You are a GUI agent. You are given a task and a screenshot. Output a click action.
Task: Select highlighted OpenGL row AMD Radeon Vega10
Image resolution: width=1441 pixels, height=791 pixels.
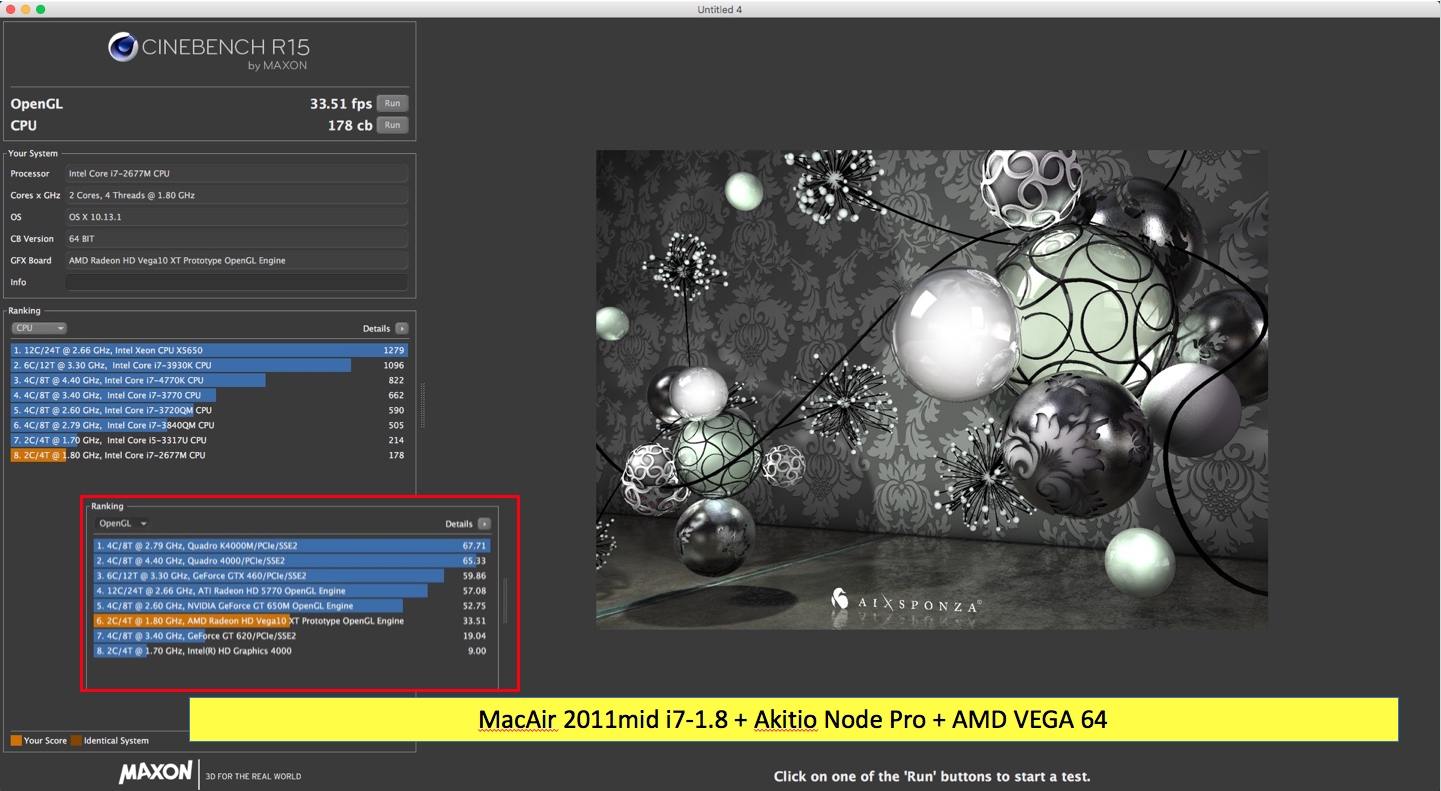tap(292, 621)
